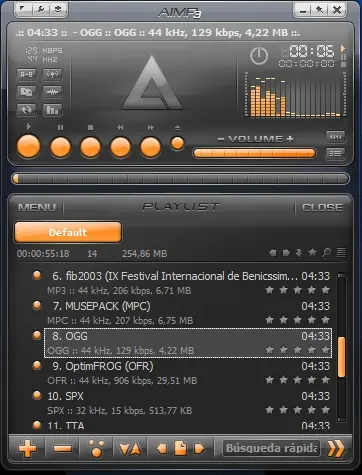Image resolution: width=362 pixels, height=475 pixels.
Task: Select the Default playlist tab
Action: 68,232
